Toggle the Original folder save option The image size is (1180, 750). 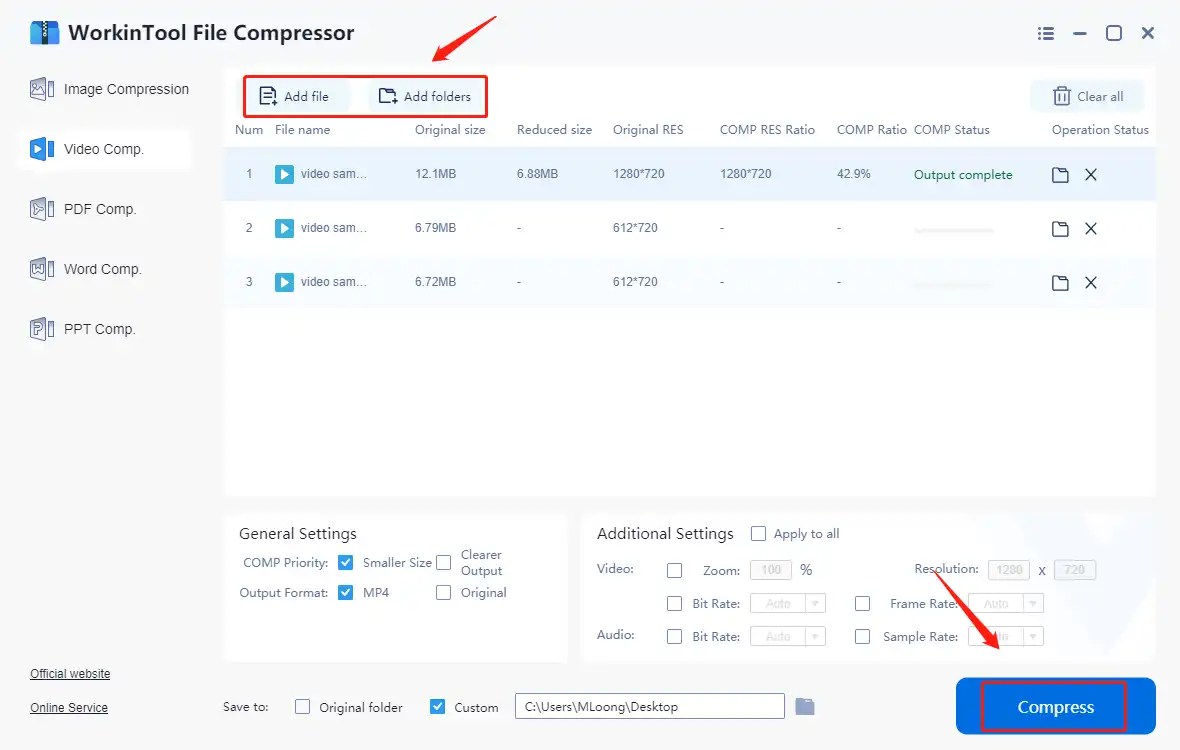click(302, 706)
